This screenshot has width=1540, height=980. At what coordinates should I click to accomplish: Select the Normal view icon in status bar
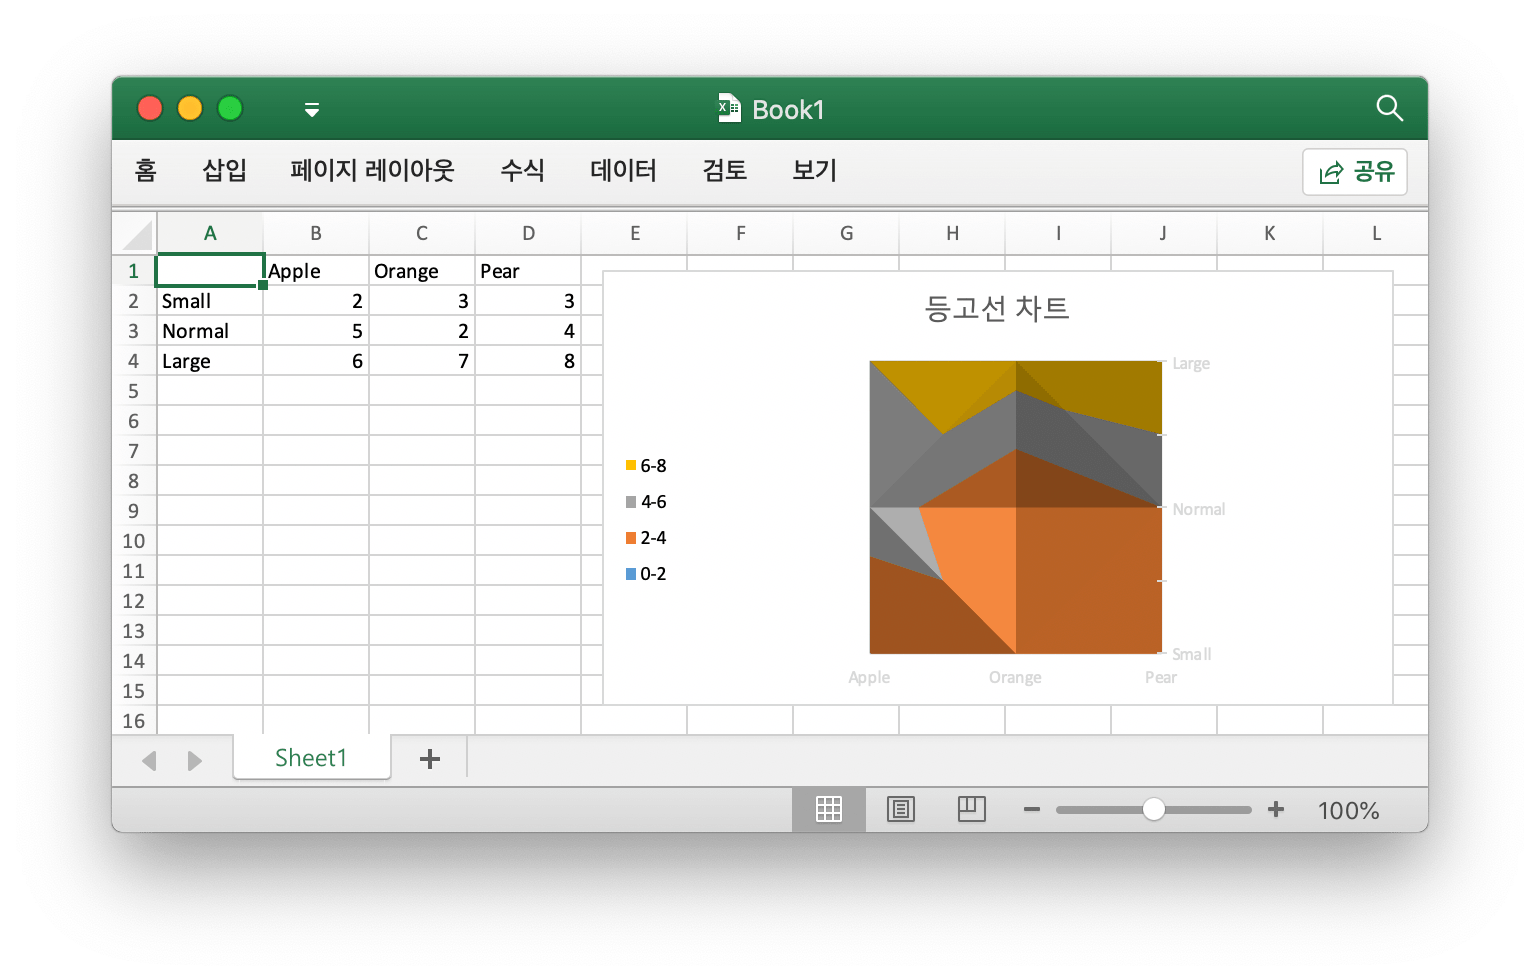coord(829,810)
